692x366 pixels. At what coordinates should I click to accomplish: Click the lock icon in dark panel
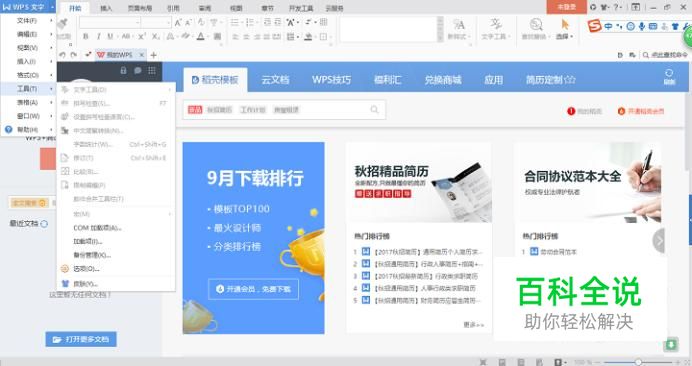[x=124, y=70]
